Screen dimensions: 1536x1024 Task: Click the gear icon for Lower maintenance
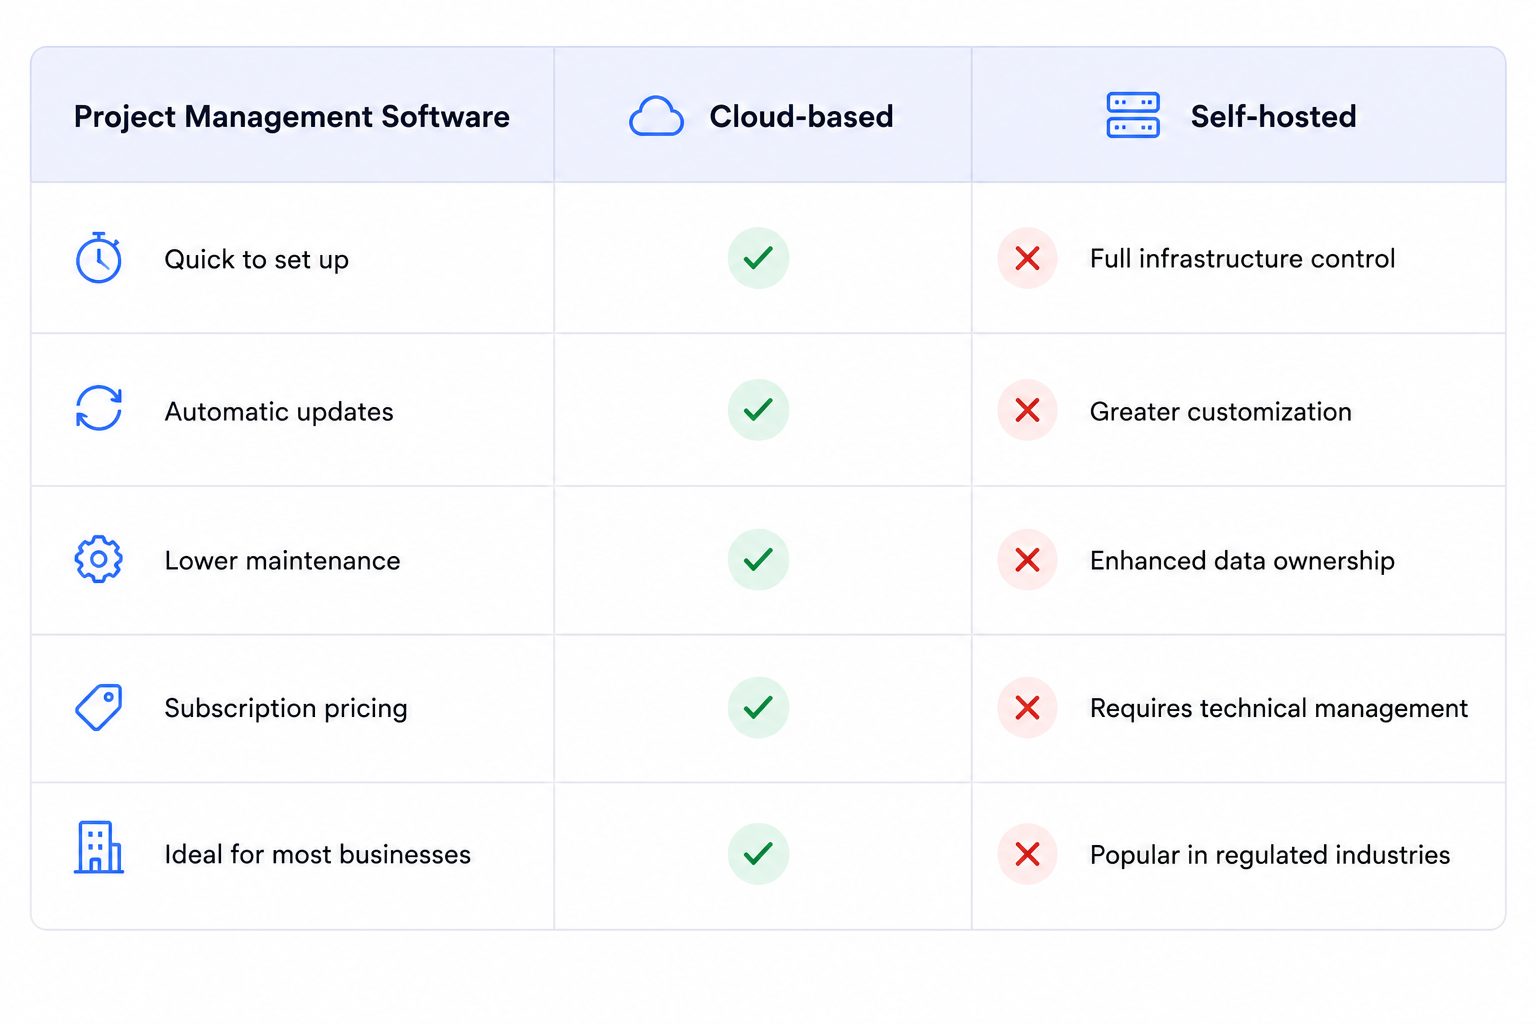[99, 560]
